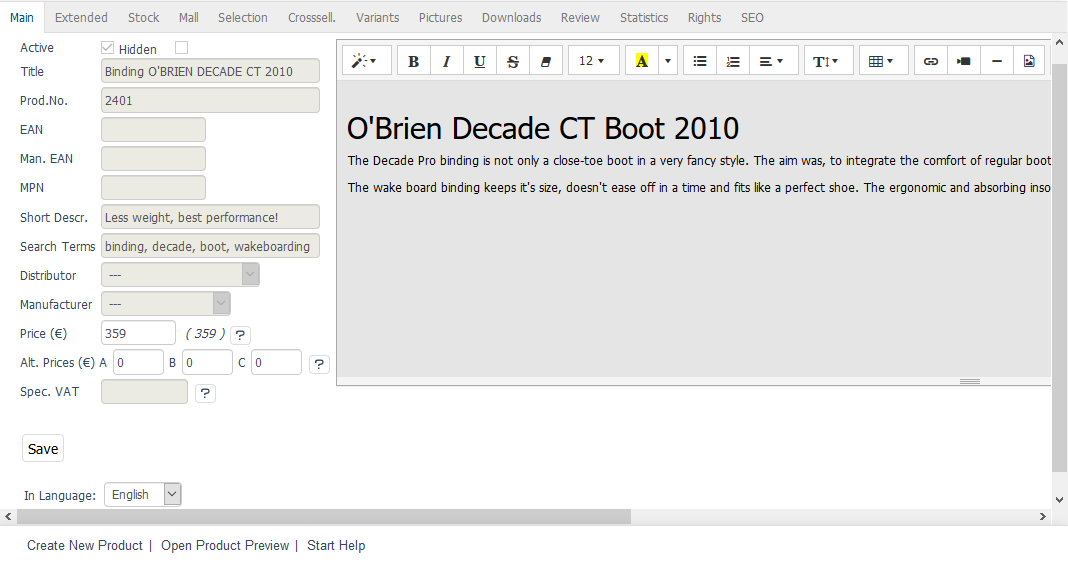Click help icon next to Spec. VAT
Viewport: 1068px width, 564px height.
pos(205,393)
